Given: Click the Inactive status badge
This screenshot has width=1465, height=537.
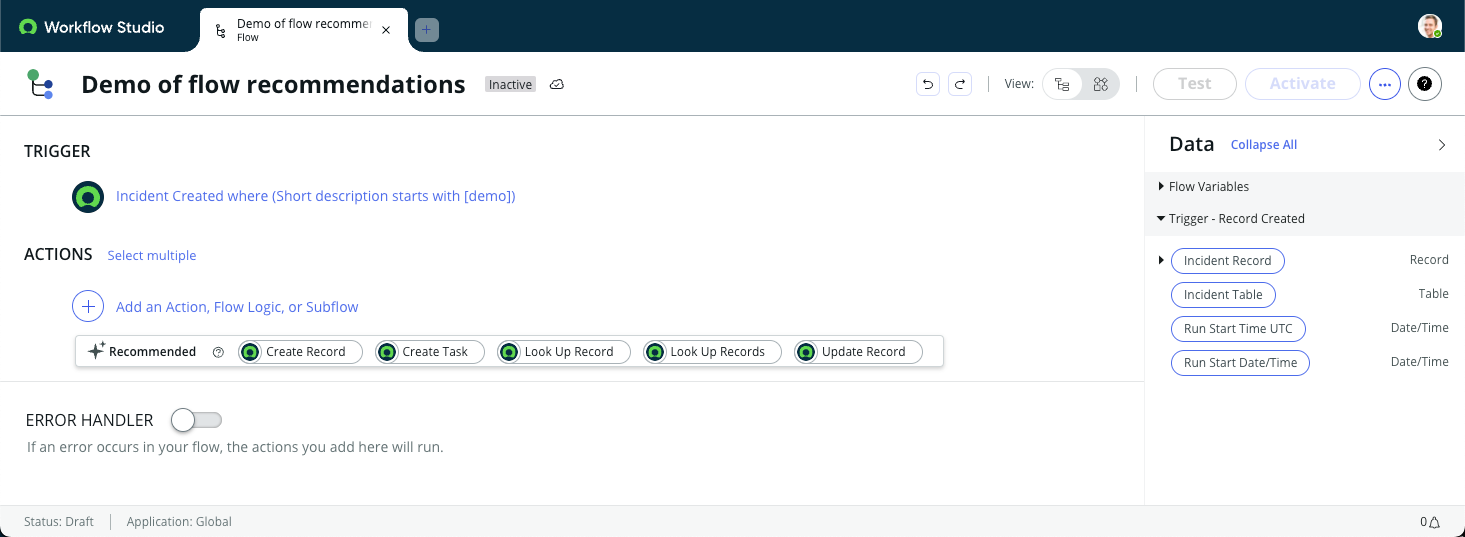Looking at the screenshot, I should tap(510, 85).
